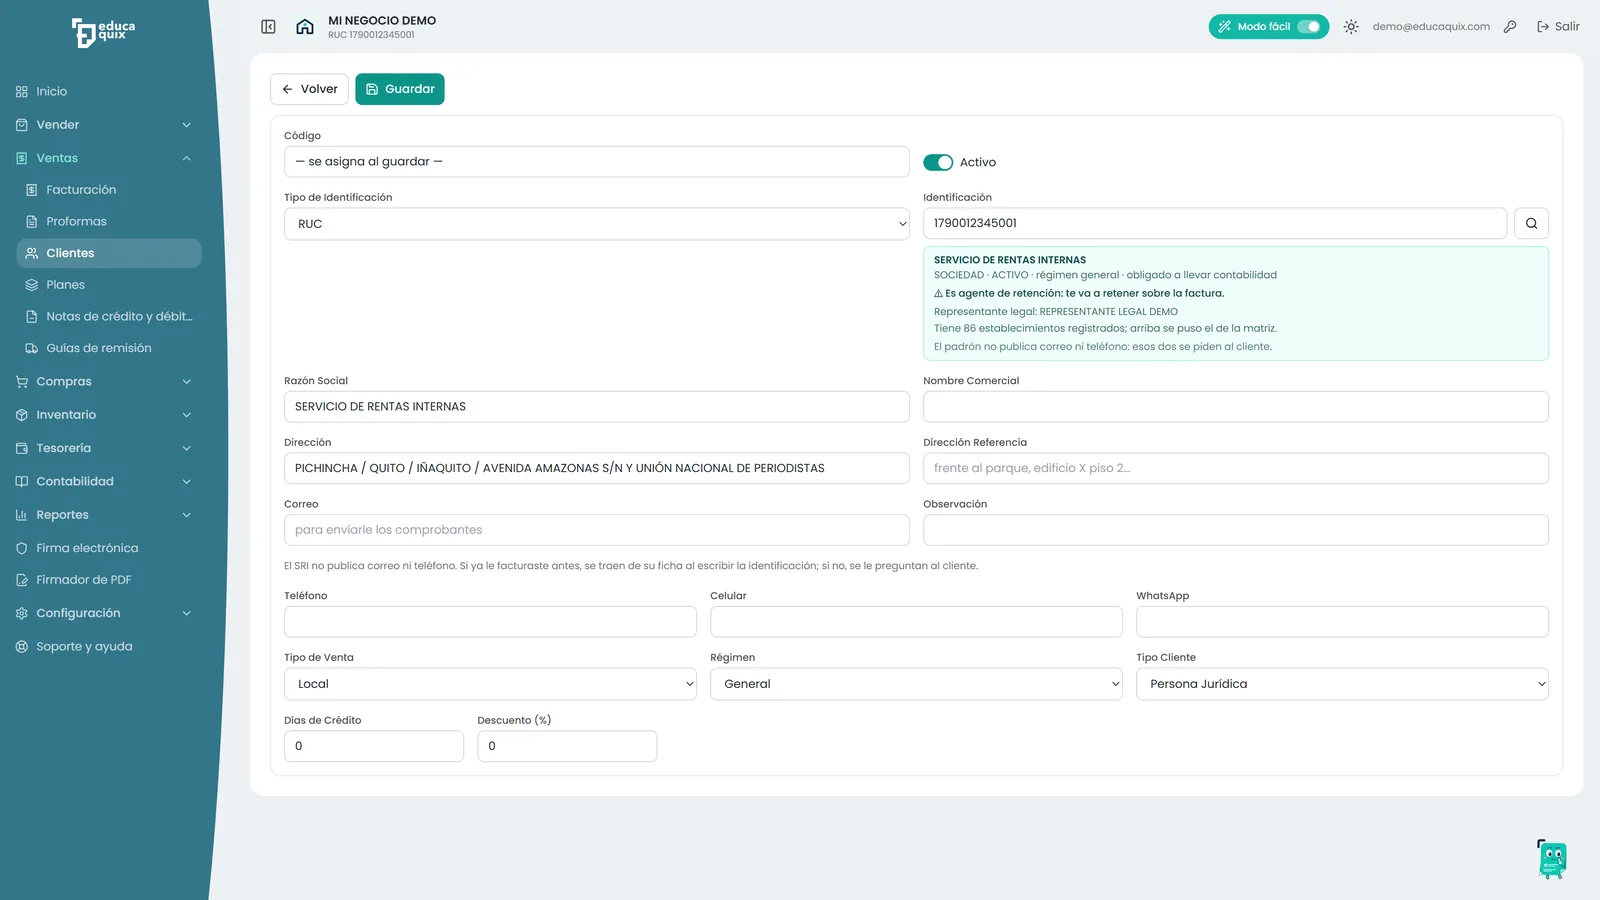Open the chatbot mascot assistant
The height and width of the screenshot is (900, 1600).
pyautogui.click(x=1552, y=859)
